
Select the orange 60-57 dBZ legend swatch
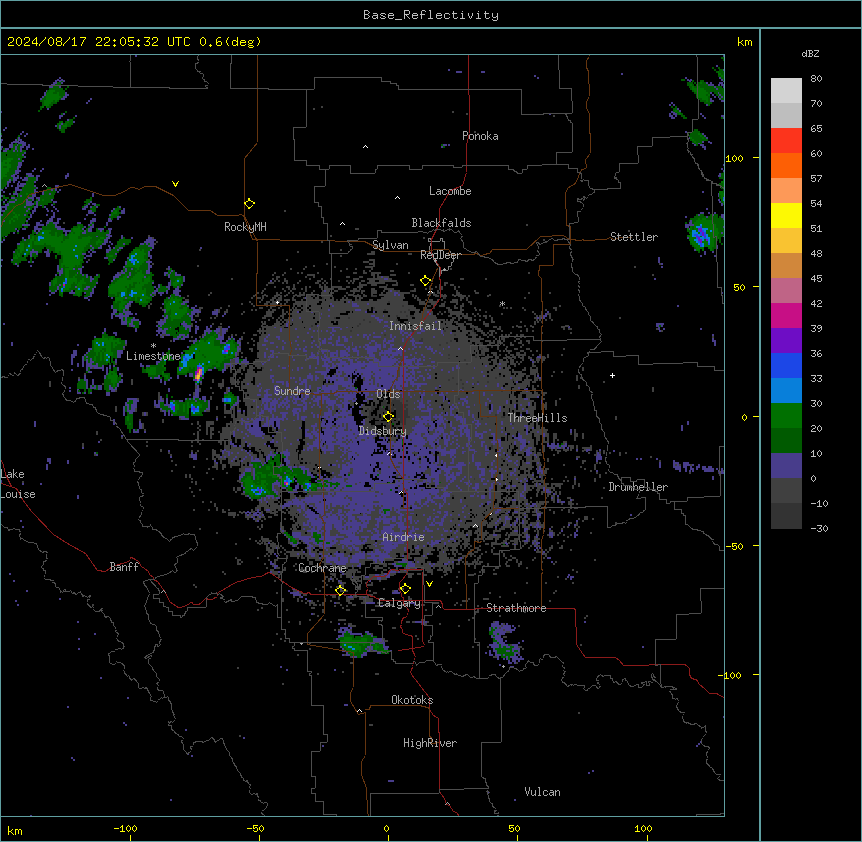[786, 165]
